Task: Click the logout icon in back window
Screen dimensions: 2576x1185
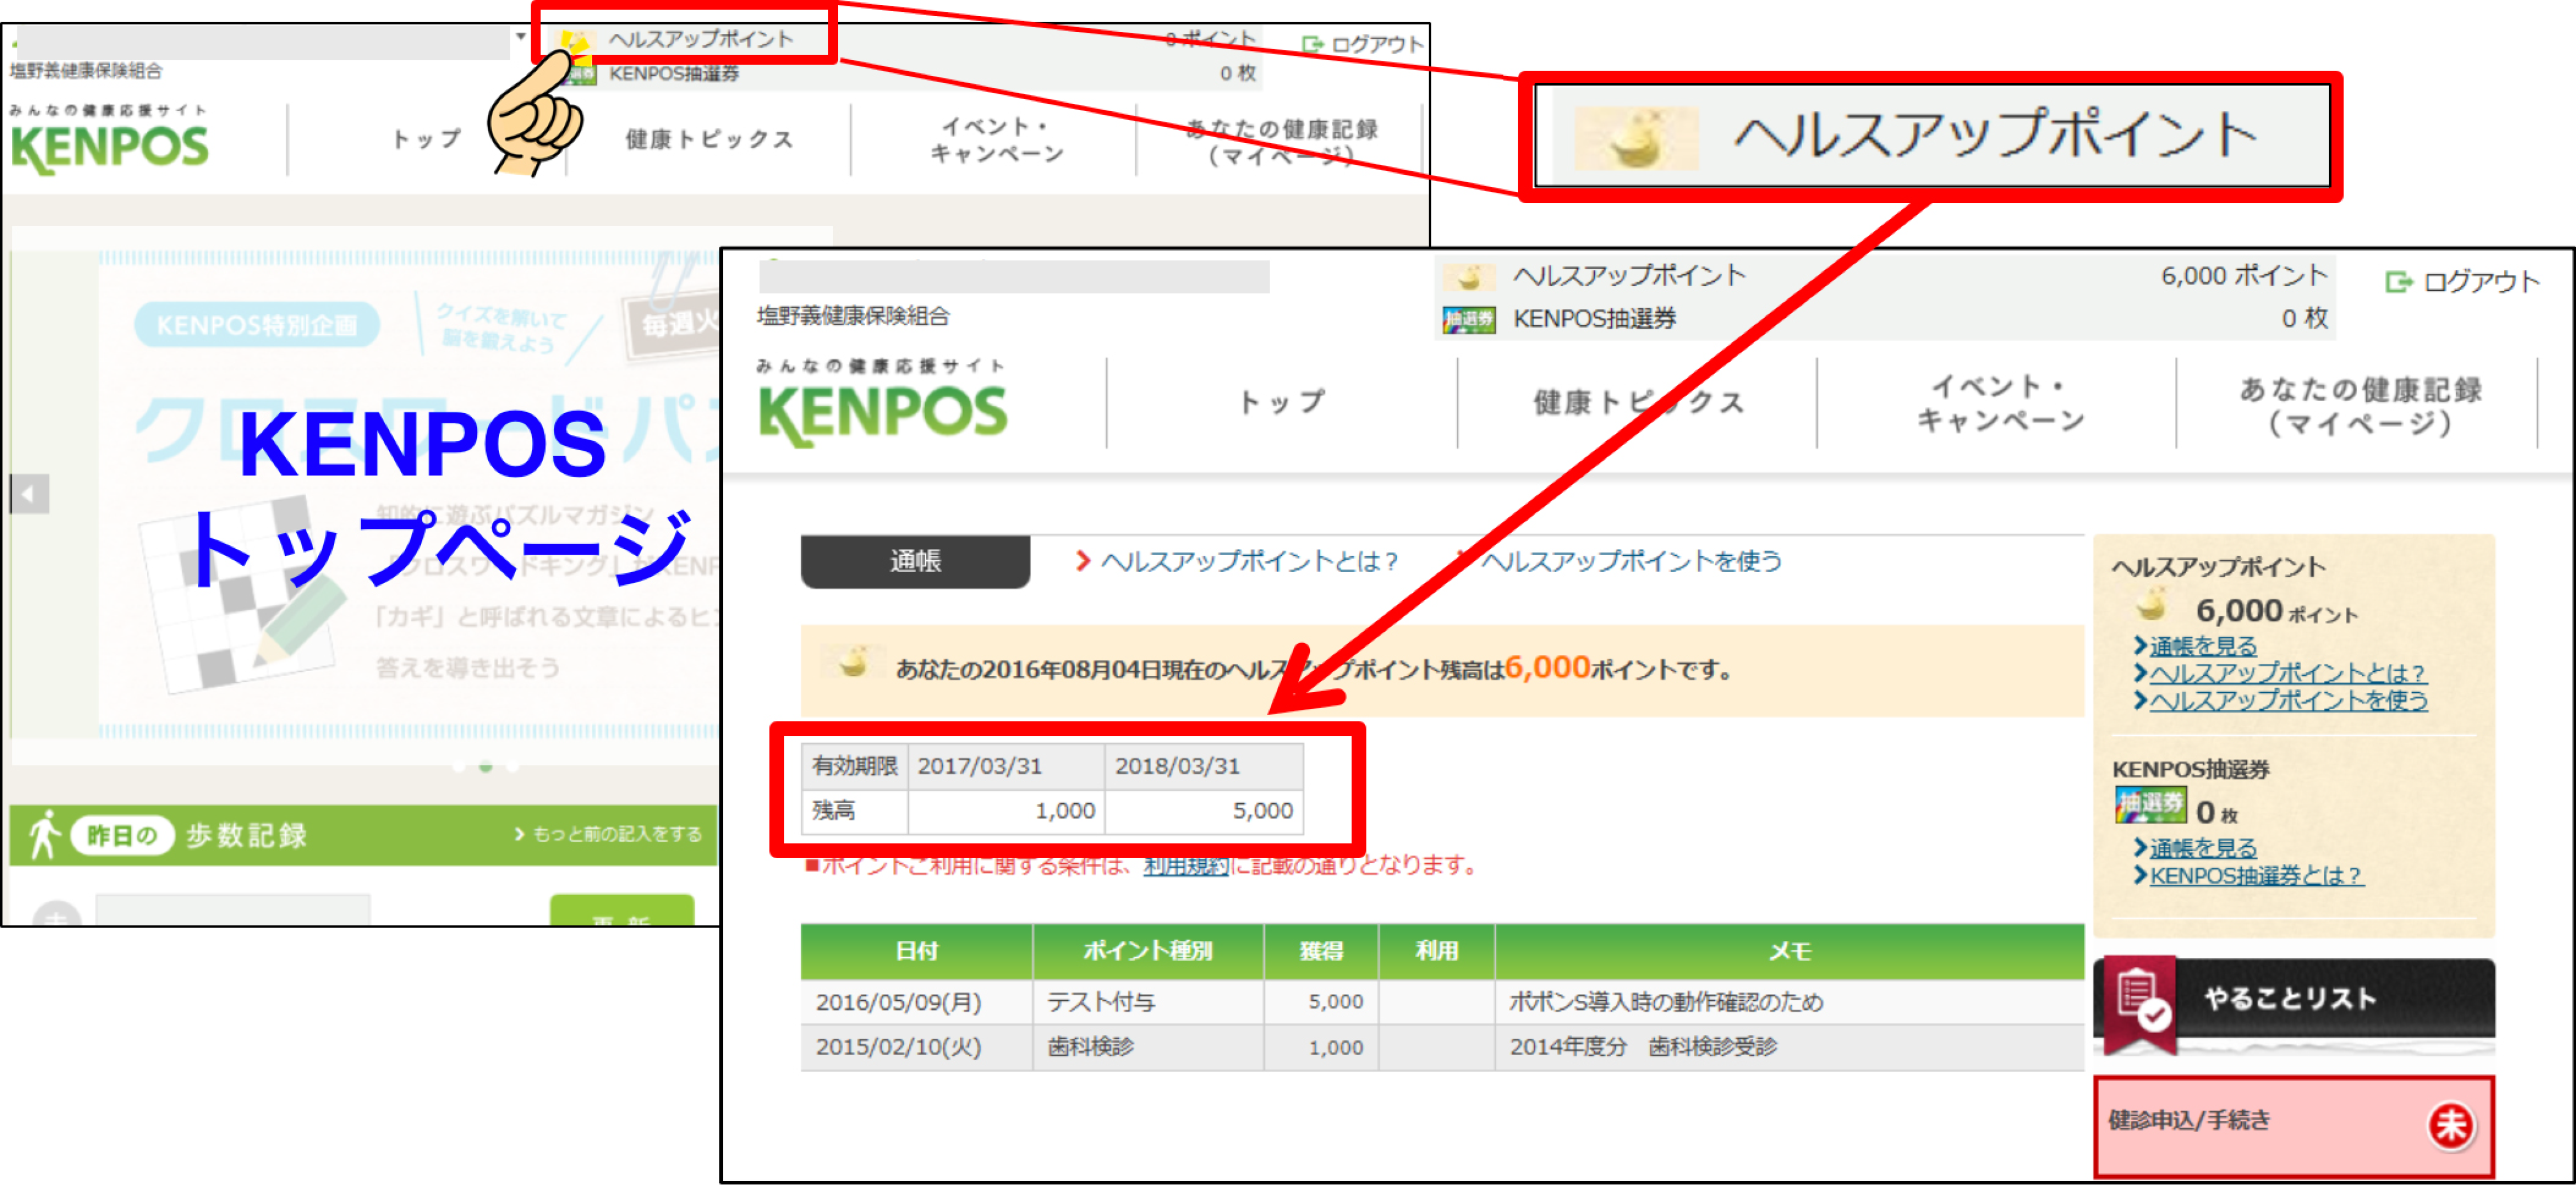Action: [1312, 44]
